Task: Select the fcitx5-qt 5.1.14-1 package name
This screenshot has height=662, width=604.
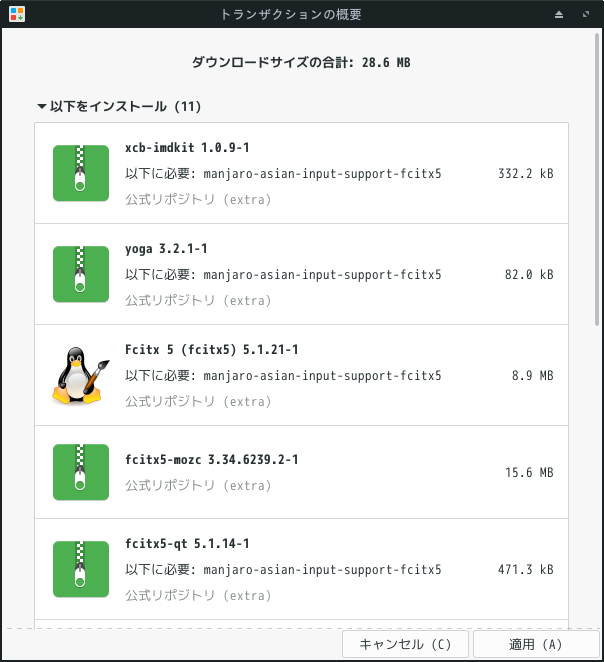Action: [187, 543]
